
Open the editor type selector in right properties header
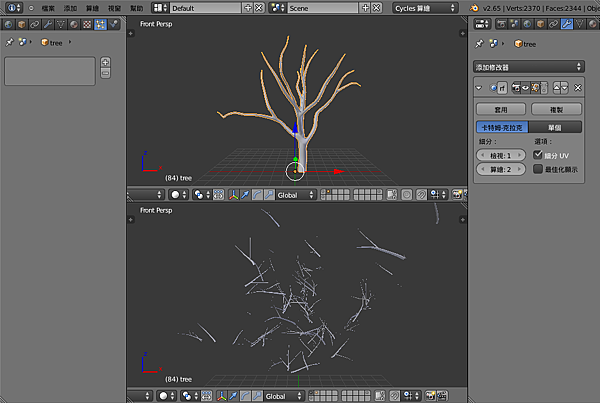point(482,24)
